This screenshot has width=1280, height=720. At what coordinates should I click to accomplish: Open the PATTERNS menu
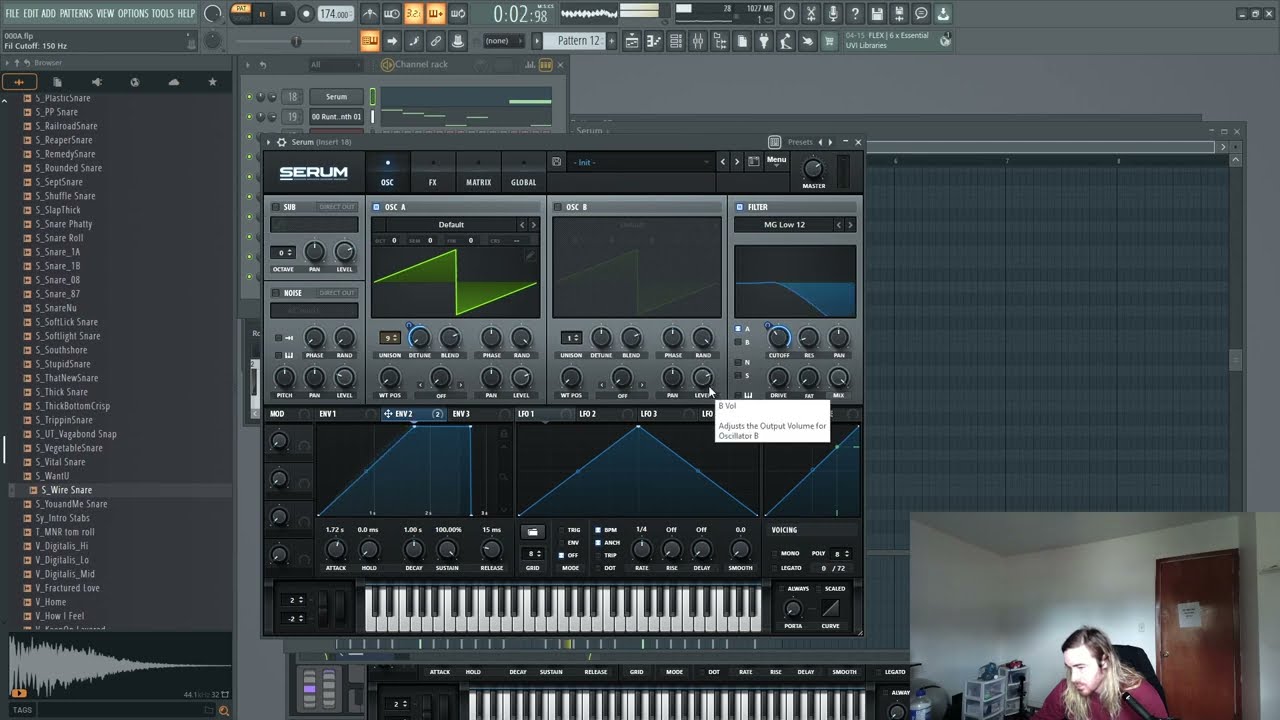(76, 14)
